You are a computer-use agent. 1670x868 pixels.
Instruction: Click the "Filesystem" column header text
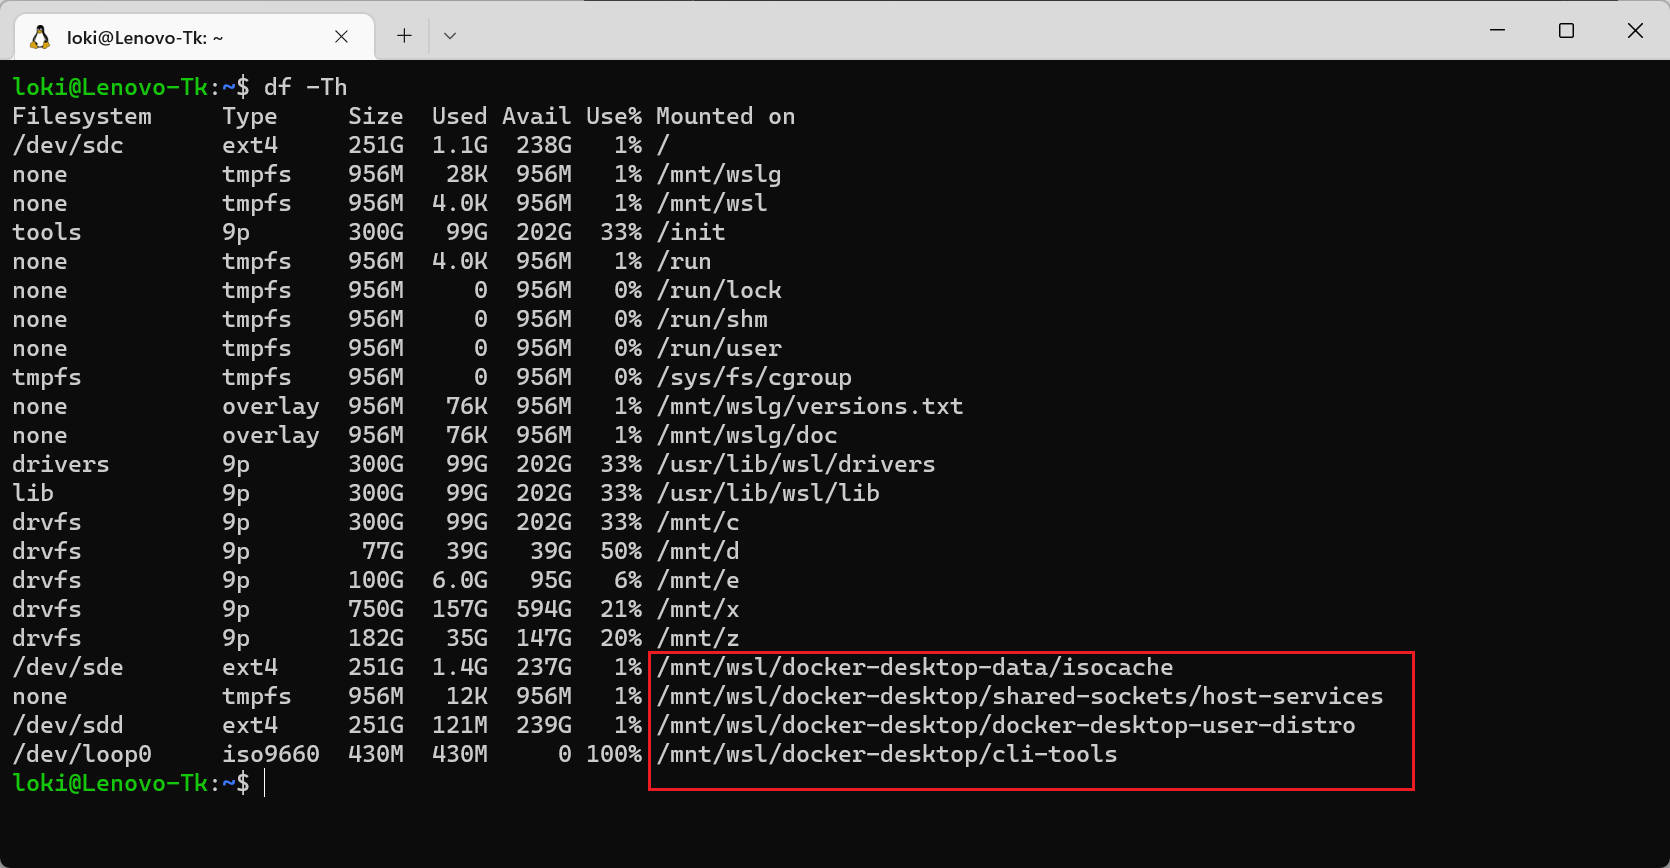coord(82,116)
